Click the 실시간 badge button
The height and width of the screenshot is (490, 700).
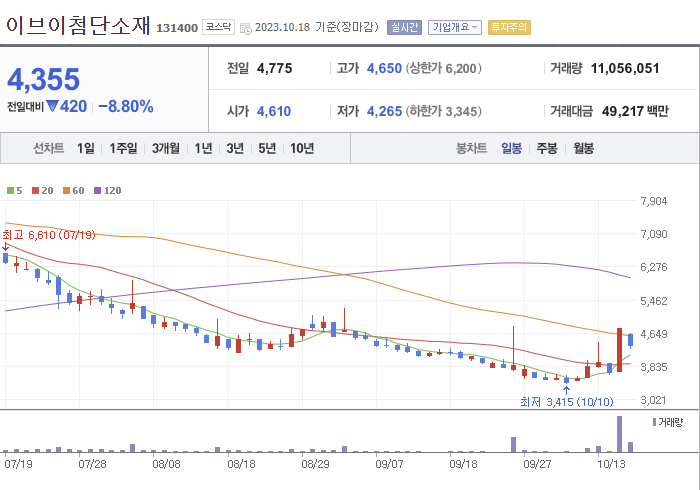(404, 28)
